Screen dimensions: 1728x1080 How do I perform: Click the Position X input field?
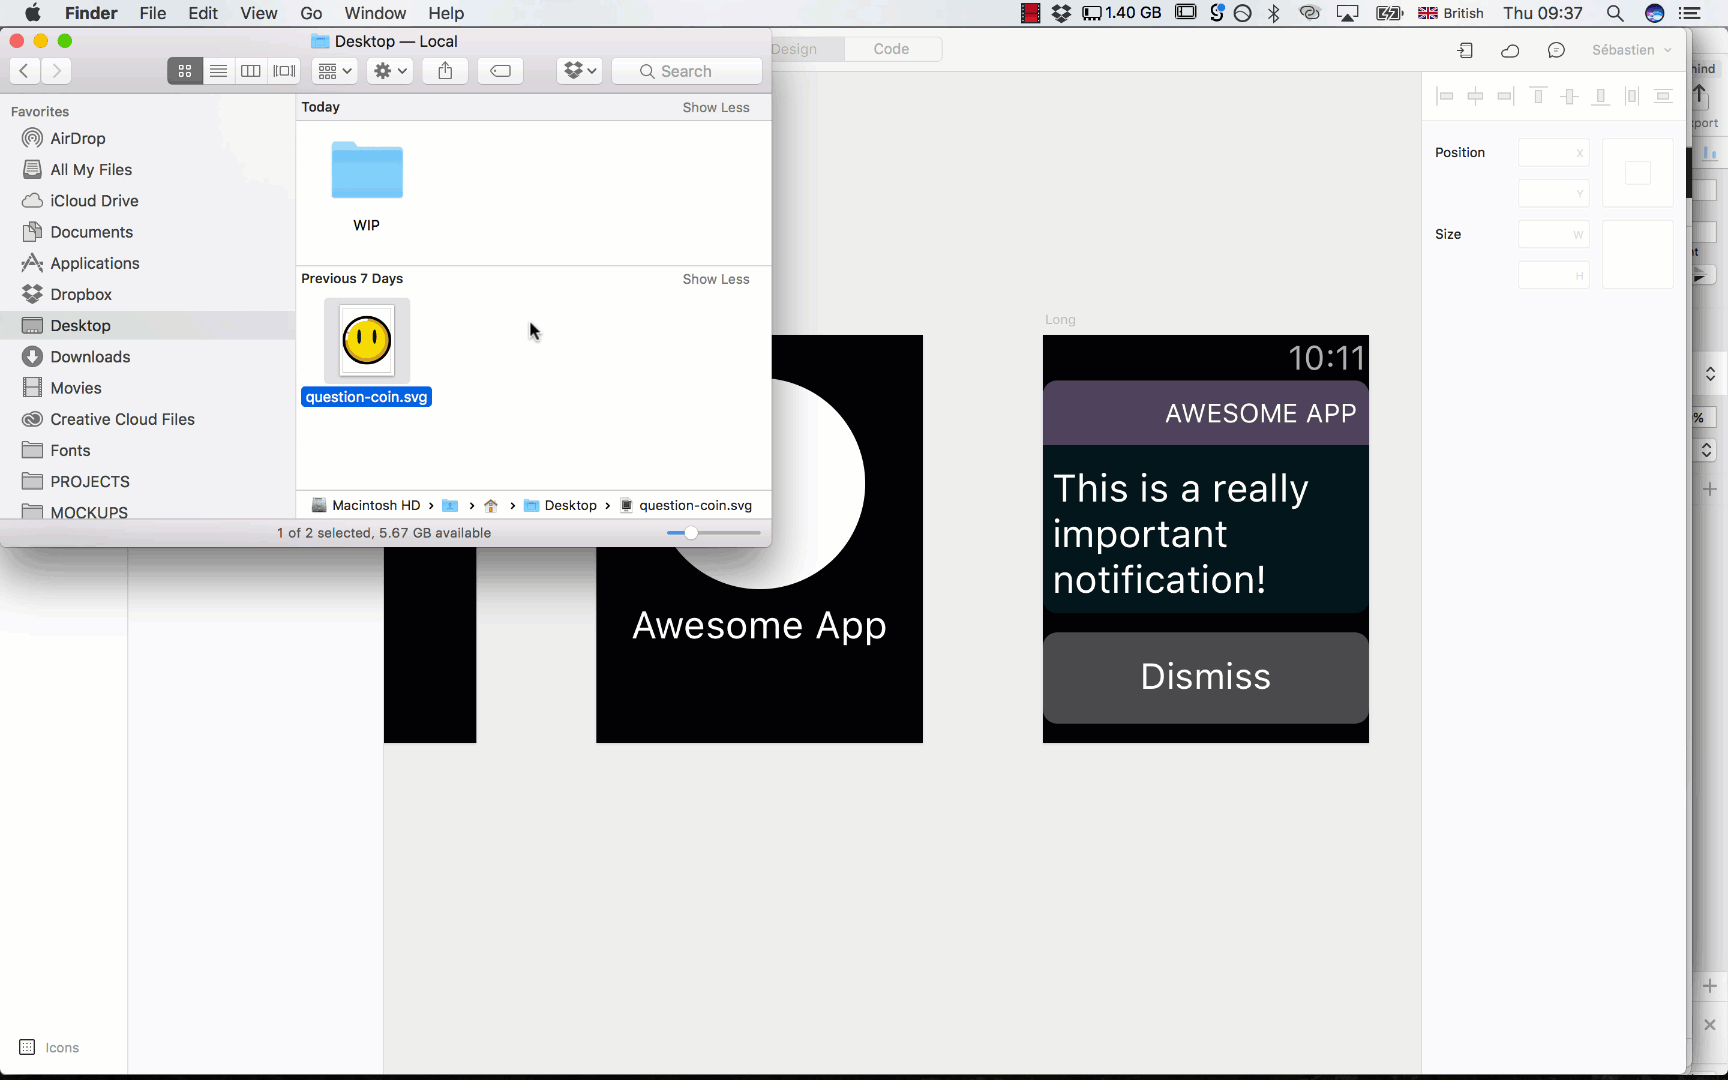coord(1553,153)
